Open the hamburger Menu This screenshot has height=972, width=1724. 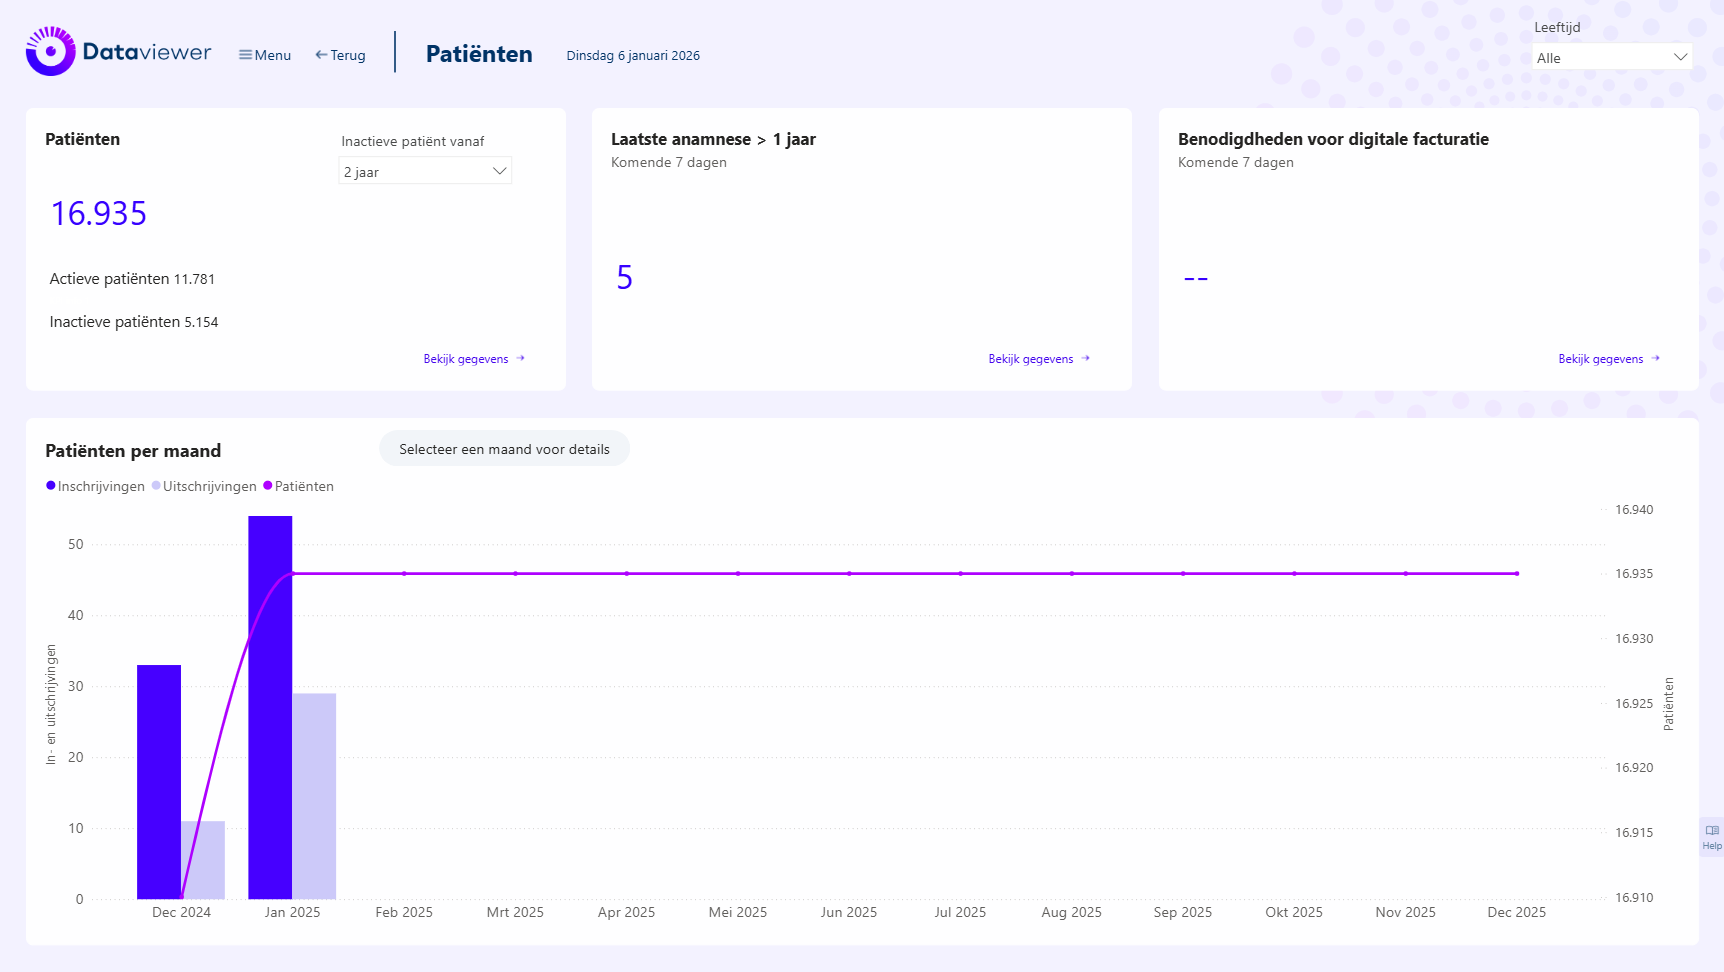[x=265, y=55]
